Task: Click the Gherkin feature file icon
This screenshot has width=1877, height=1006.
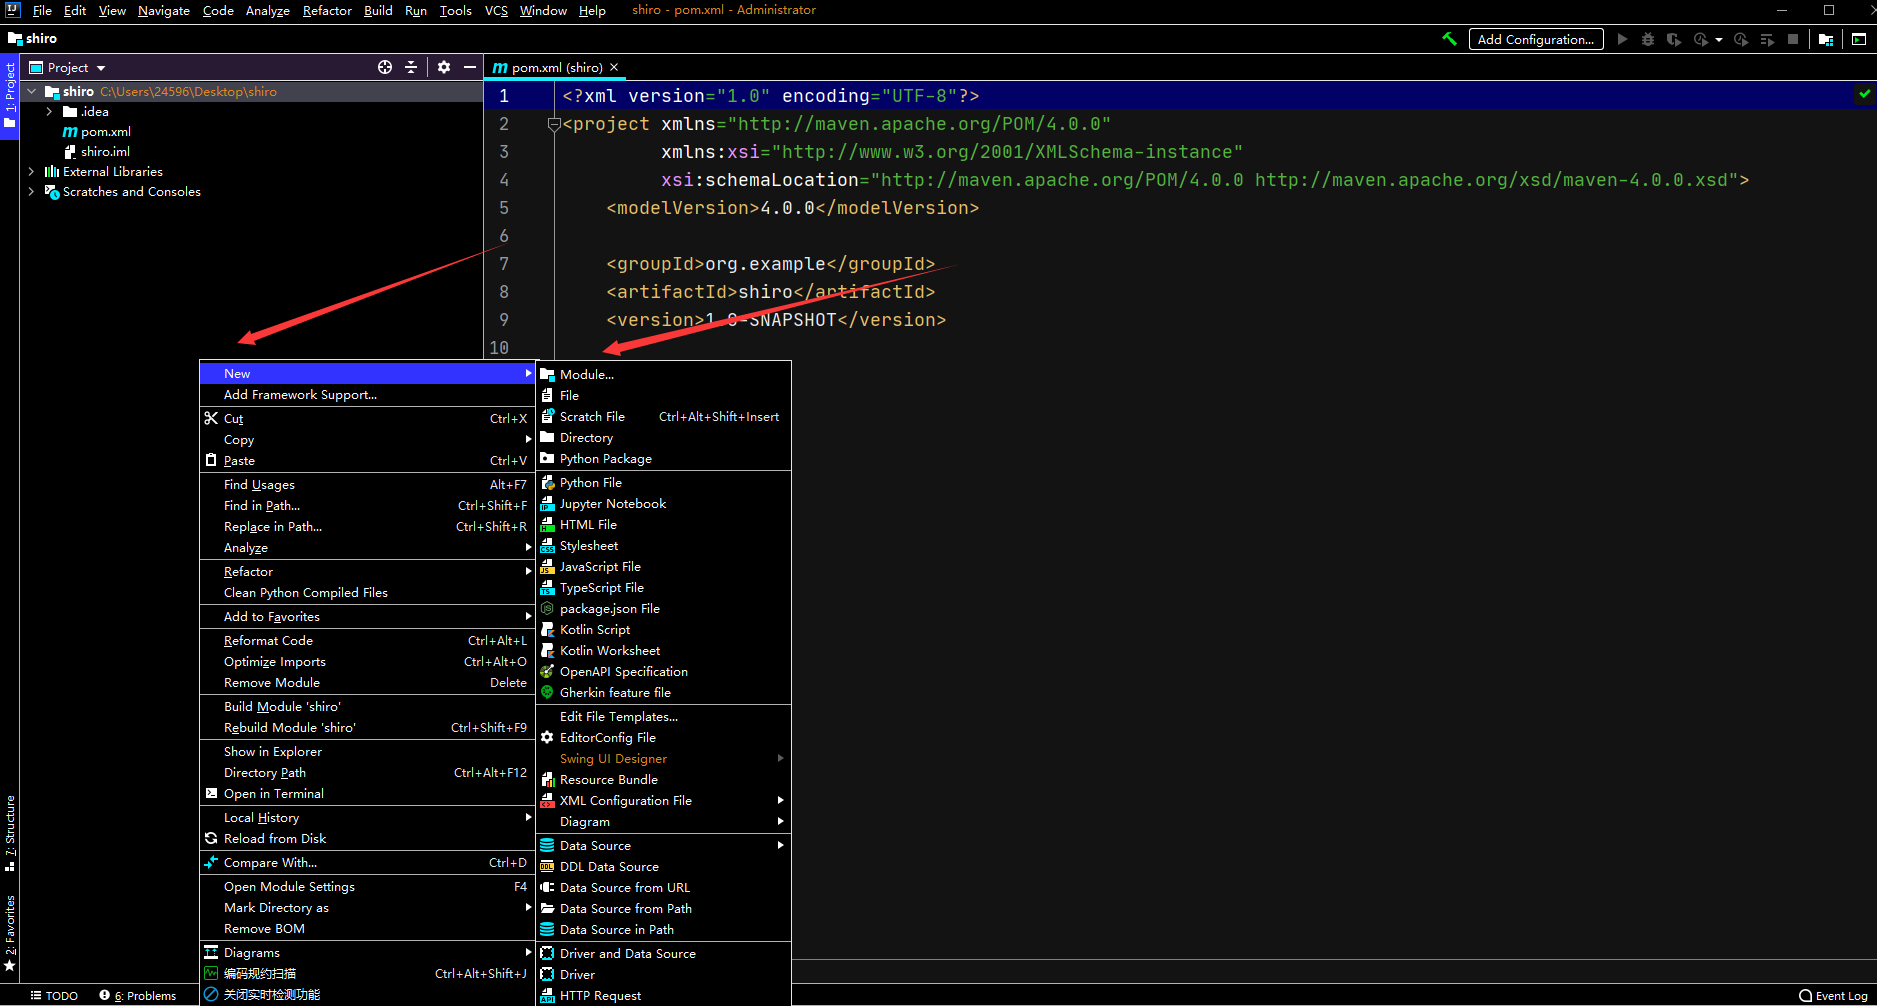Action: click(x=547, y=692)
